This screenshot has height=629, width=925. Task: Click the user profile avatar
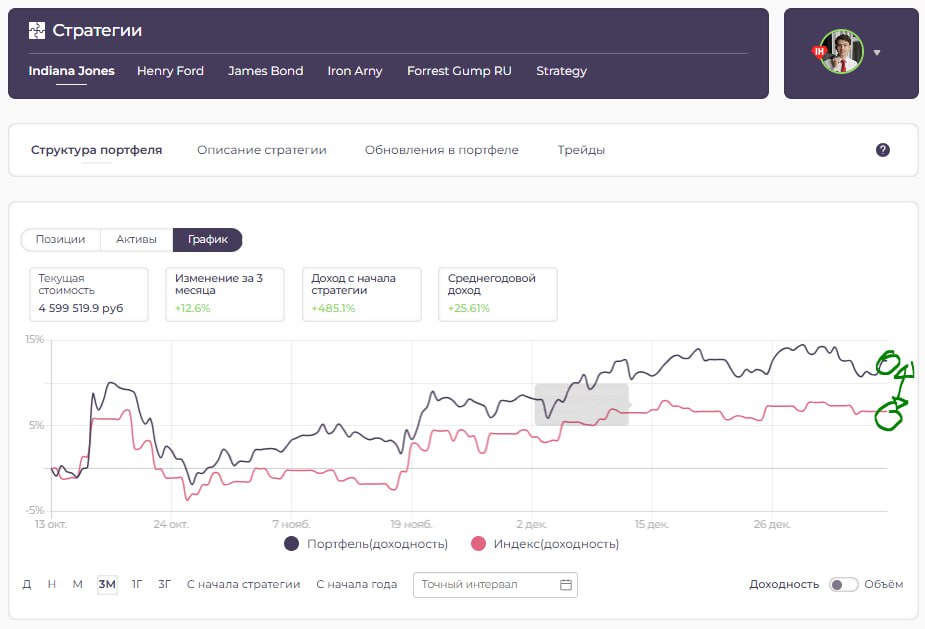pyautogui.click(x=840, y=52)
